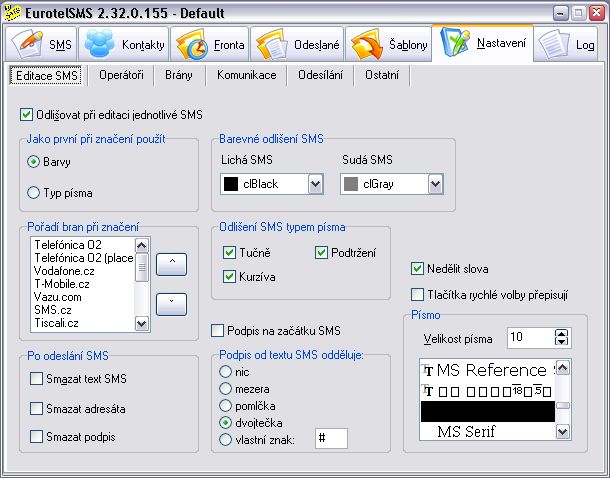Click the Nastavení checklist icon
Screen dimensions: 610x478
[454, 42]
